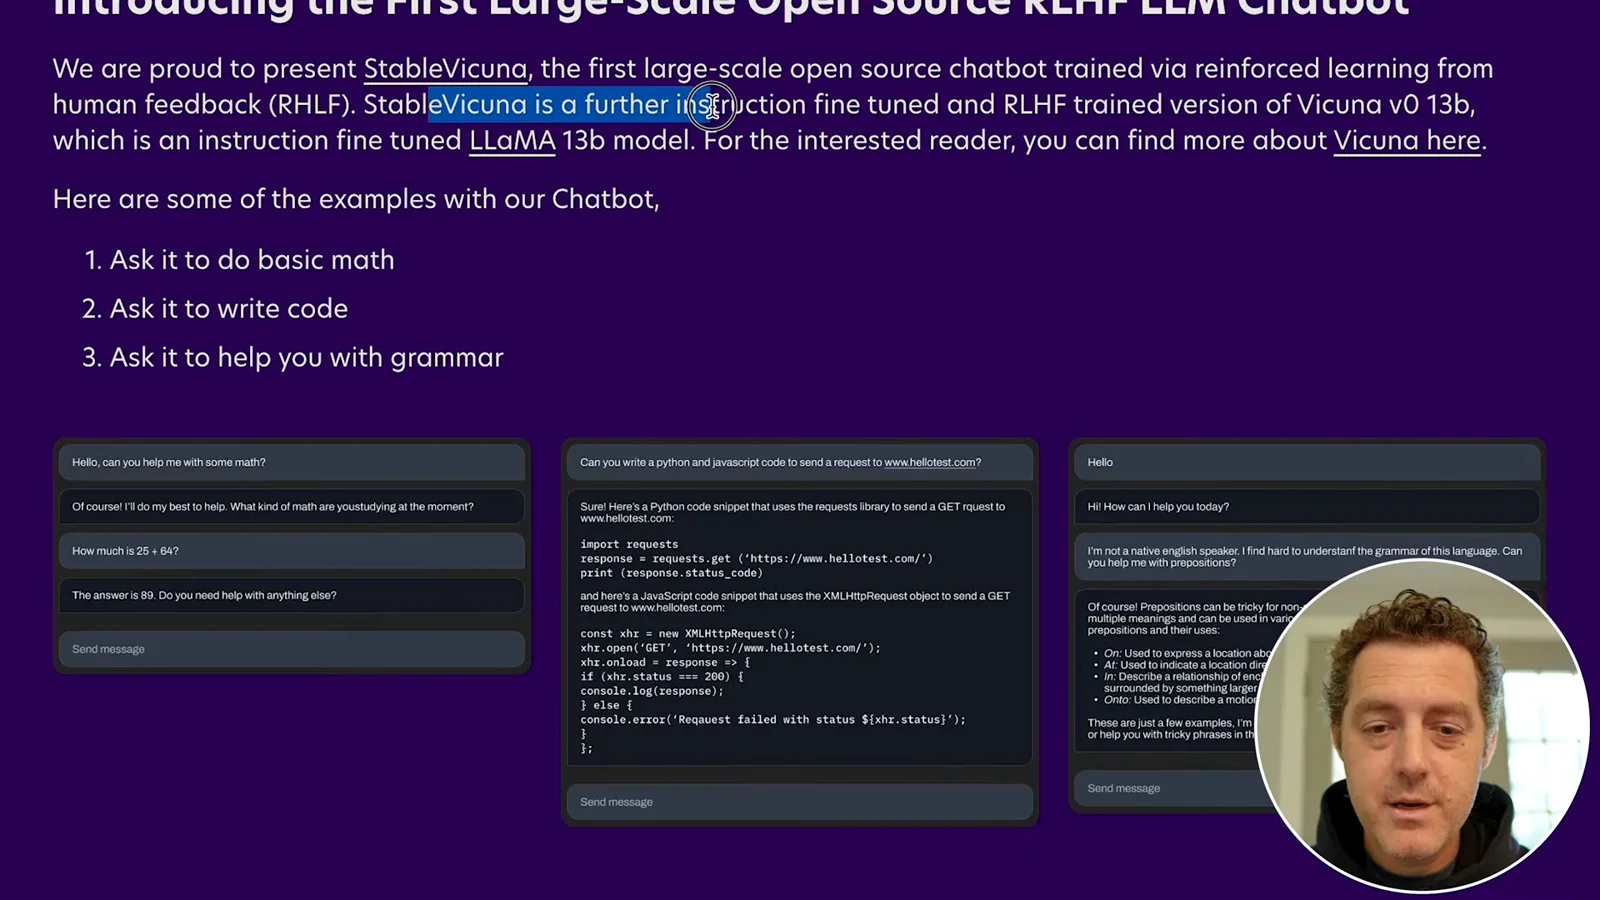This screenshot has width=1600, height=900.
Task: Click message 'How much is 25 + 64?'
Action: 291,551
